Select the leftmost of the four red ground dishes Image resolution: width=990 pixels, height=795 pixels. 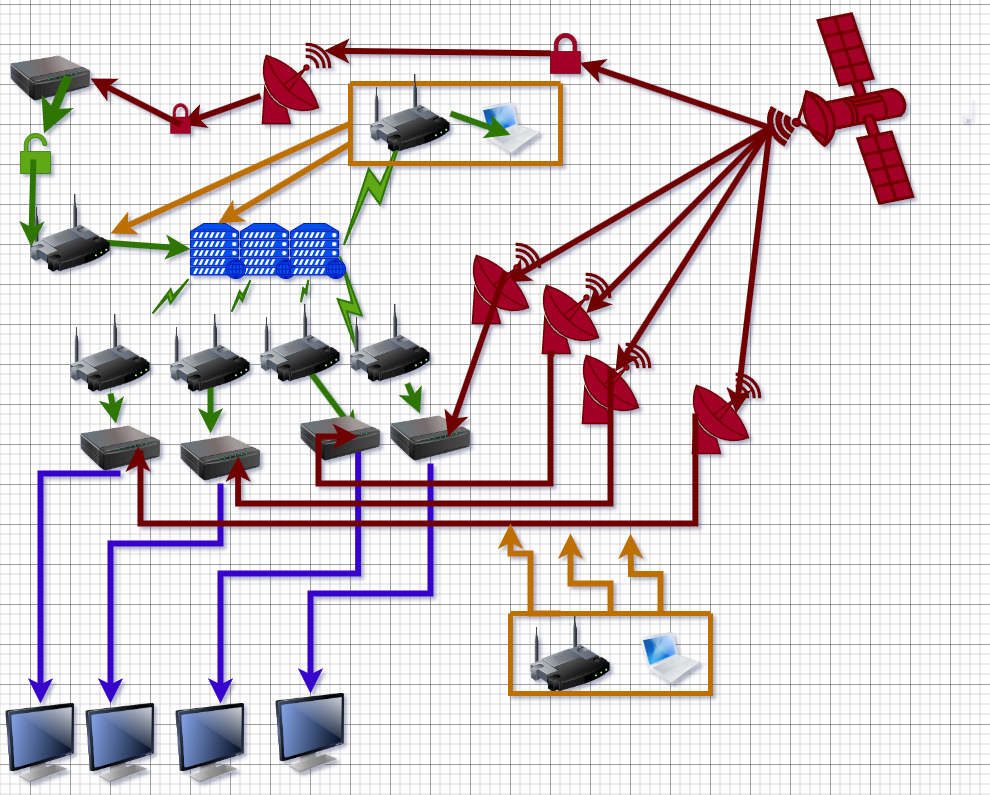coord(505,284)
